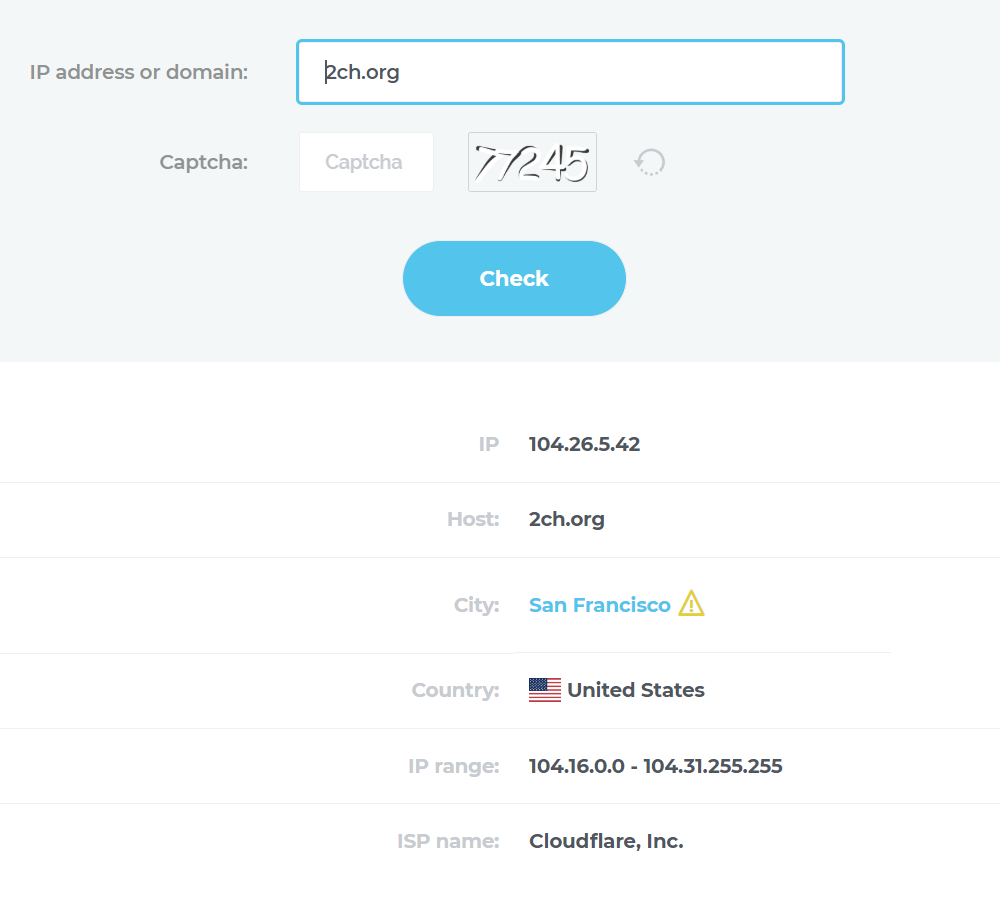Click the "ISP name:" row label

pyautogui.click(x=448, y=841)
